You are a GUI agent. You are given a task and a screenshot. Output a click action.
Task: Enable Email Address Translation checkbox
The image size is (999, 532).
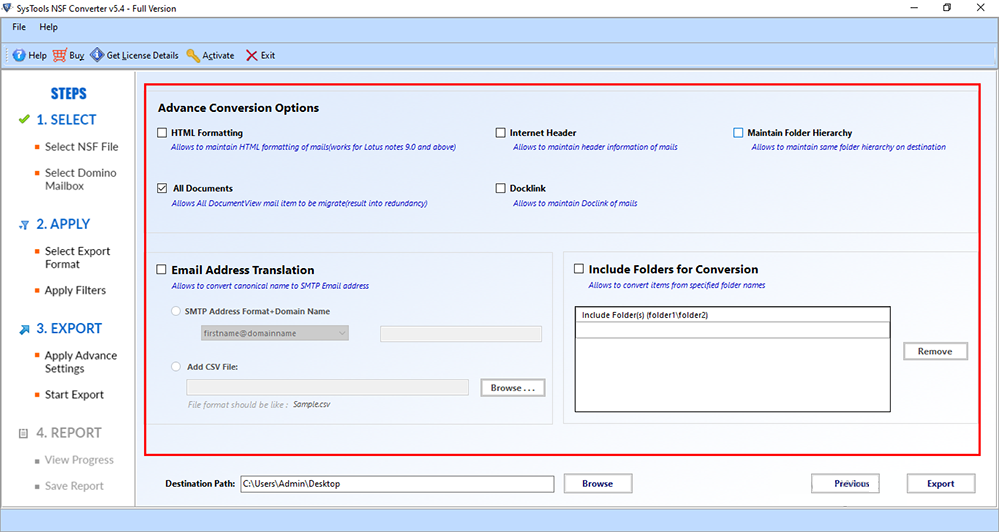(162, 270)
